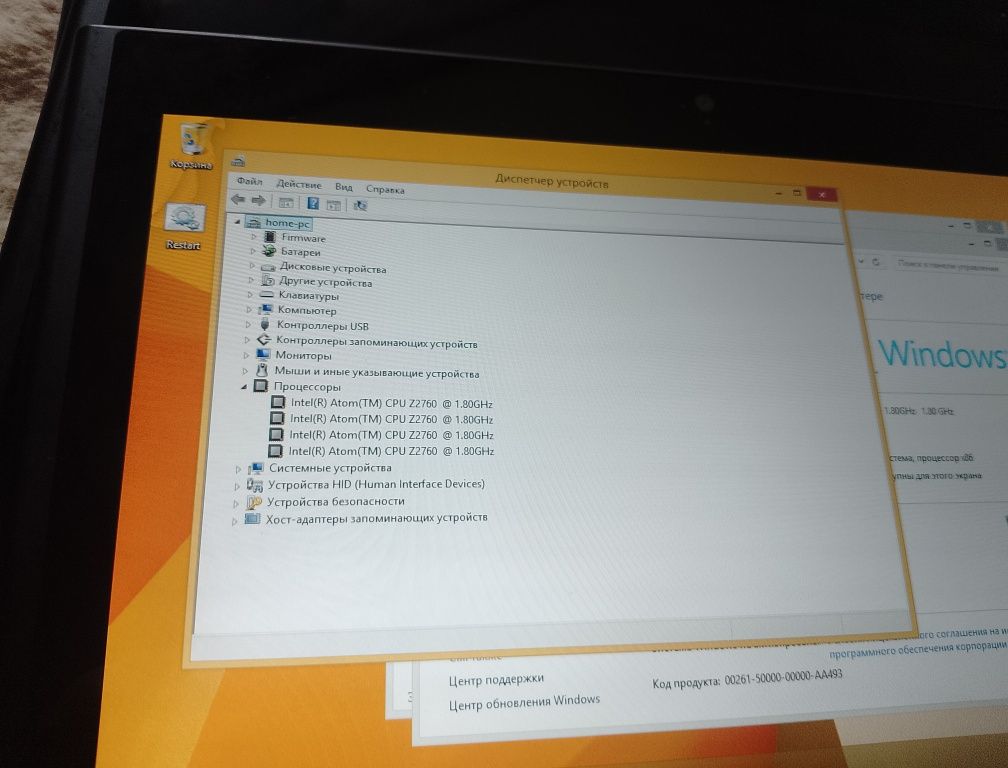Select the Restart desktop shortcut
The image size is (1008, 768).
point(184,226)
